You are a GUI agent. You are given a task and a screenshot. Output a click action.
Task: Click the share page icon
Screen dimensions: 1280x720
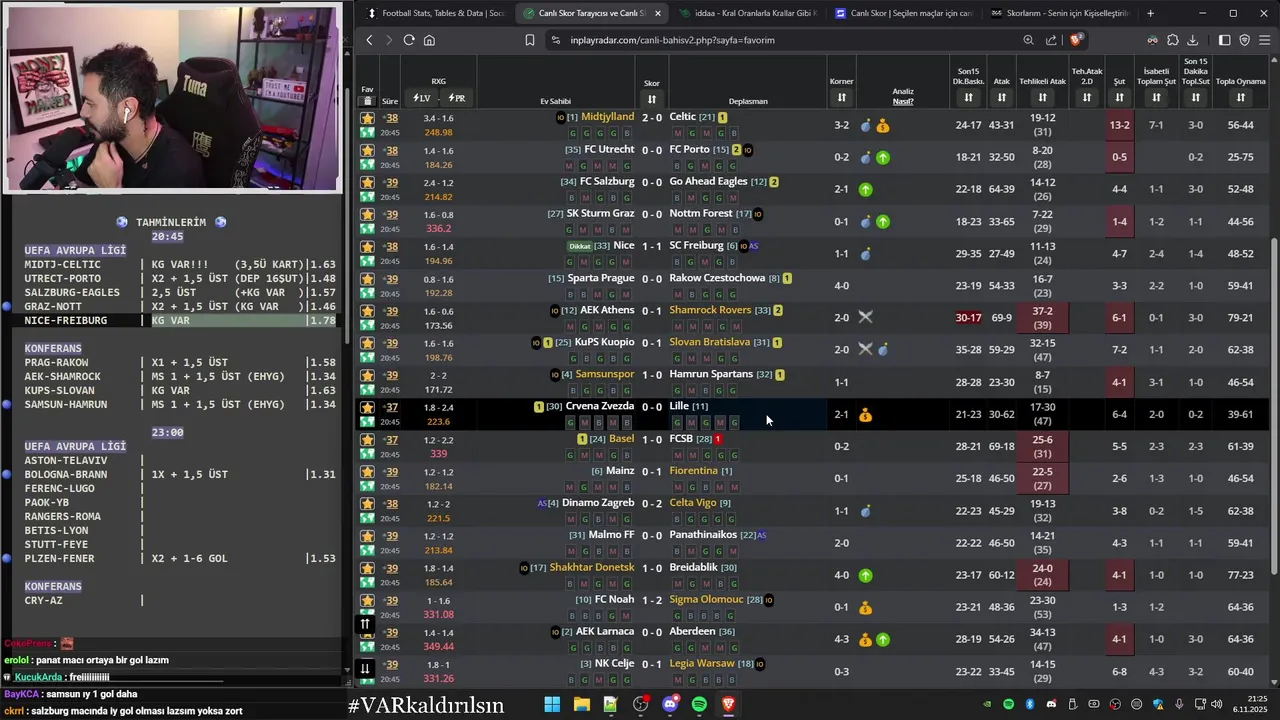[1051, 40]
